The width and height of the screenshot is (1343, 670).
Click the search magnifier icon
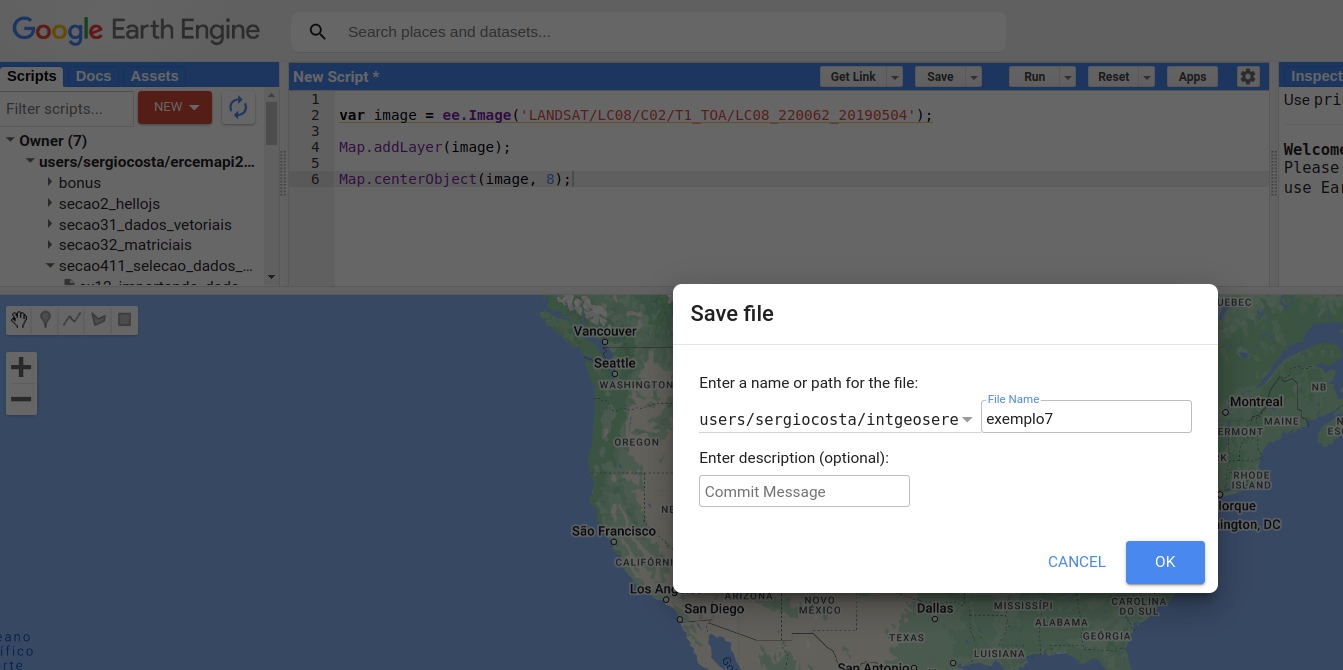click(x=318, y=32)
